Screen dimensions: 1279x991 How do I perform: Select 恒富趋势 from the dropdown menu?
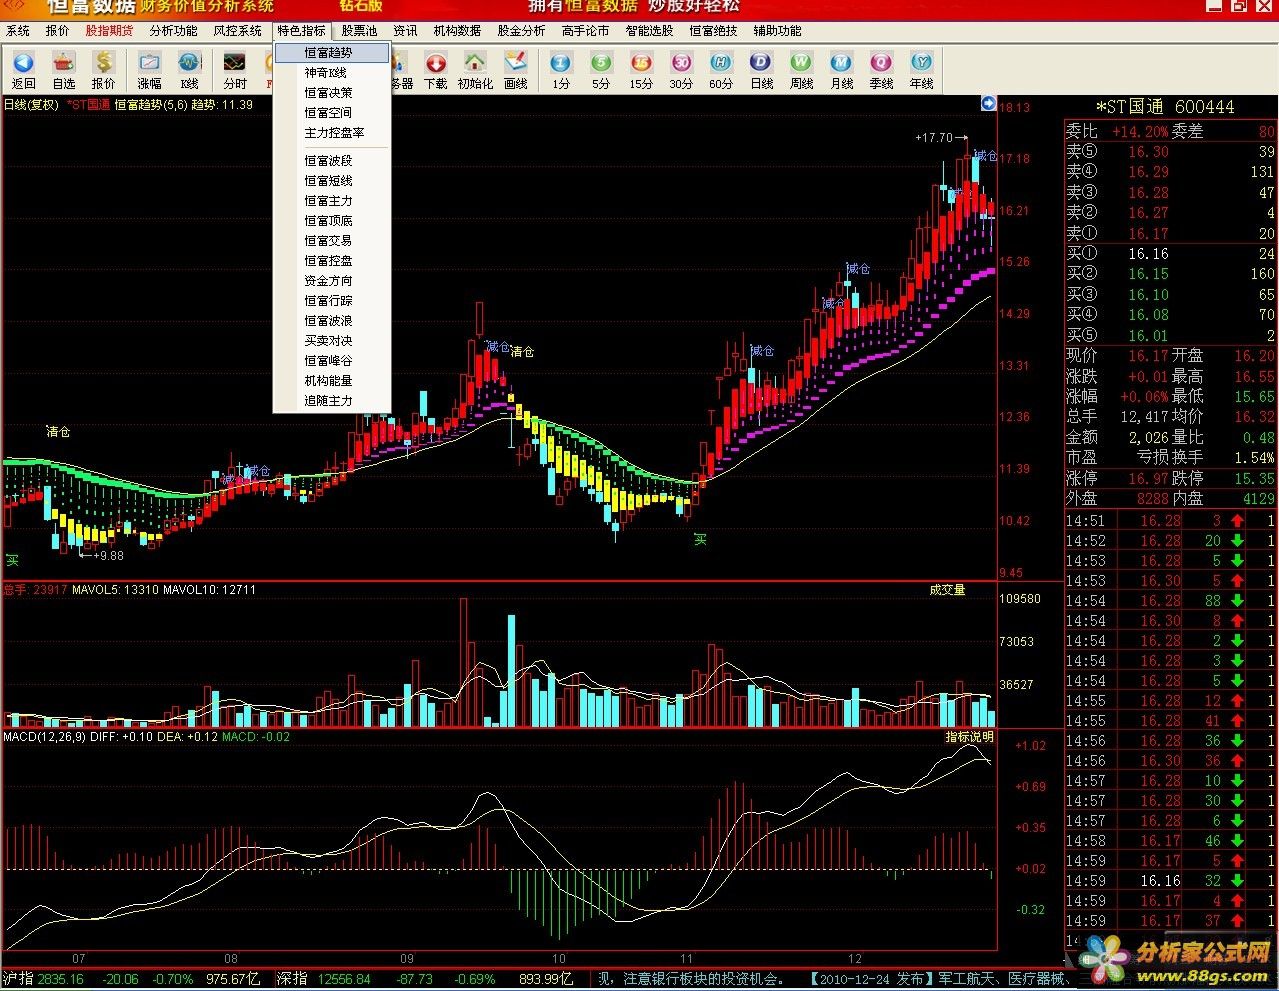pos(332,53)
